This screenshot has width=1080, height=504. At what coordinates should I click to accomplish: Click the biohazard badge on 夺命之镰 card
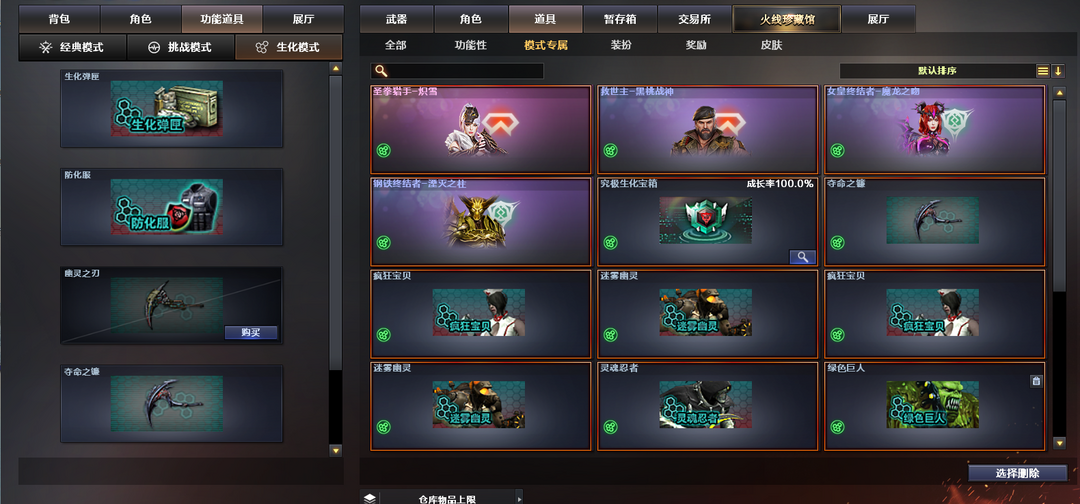pyautogui.click(x=837, y=242)
